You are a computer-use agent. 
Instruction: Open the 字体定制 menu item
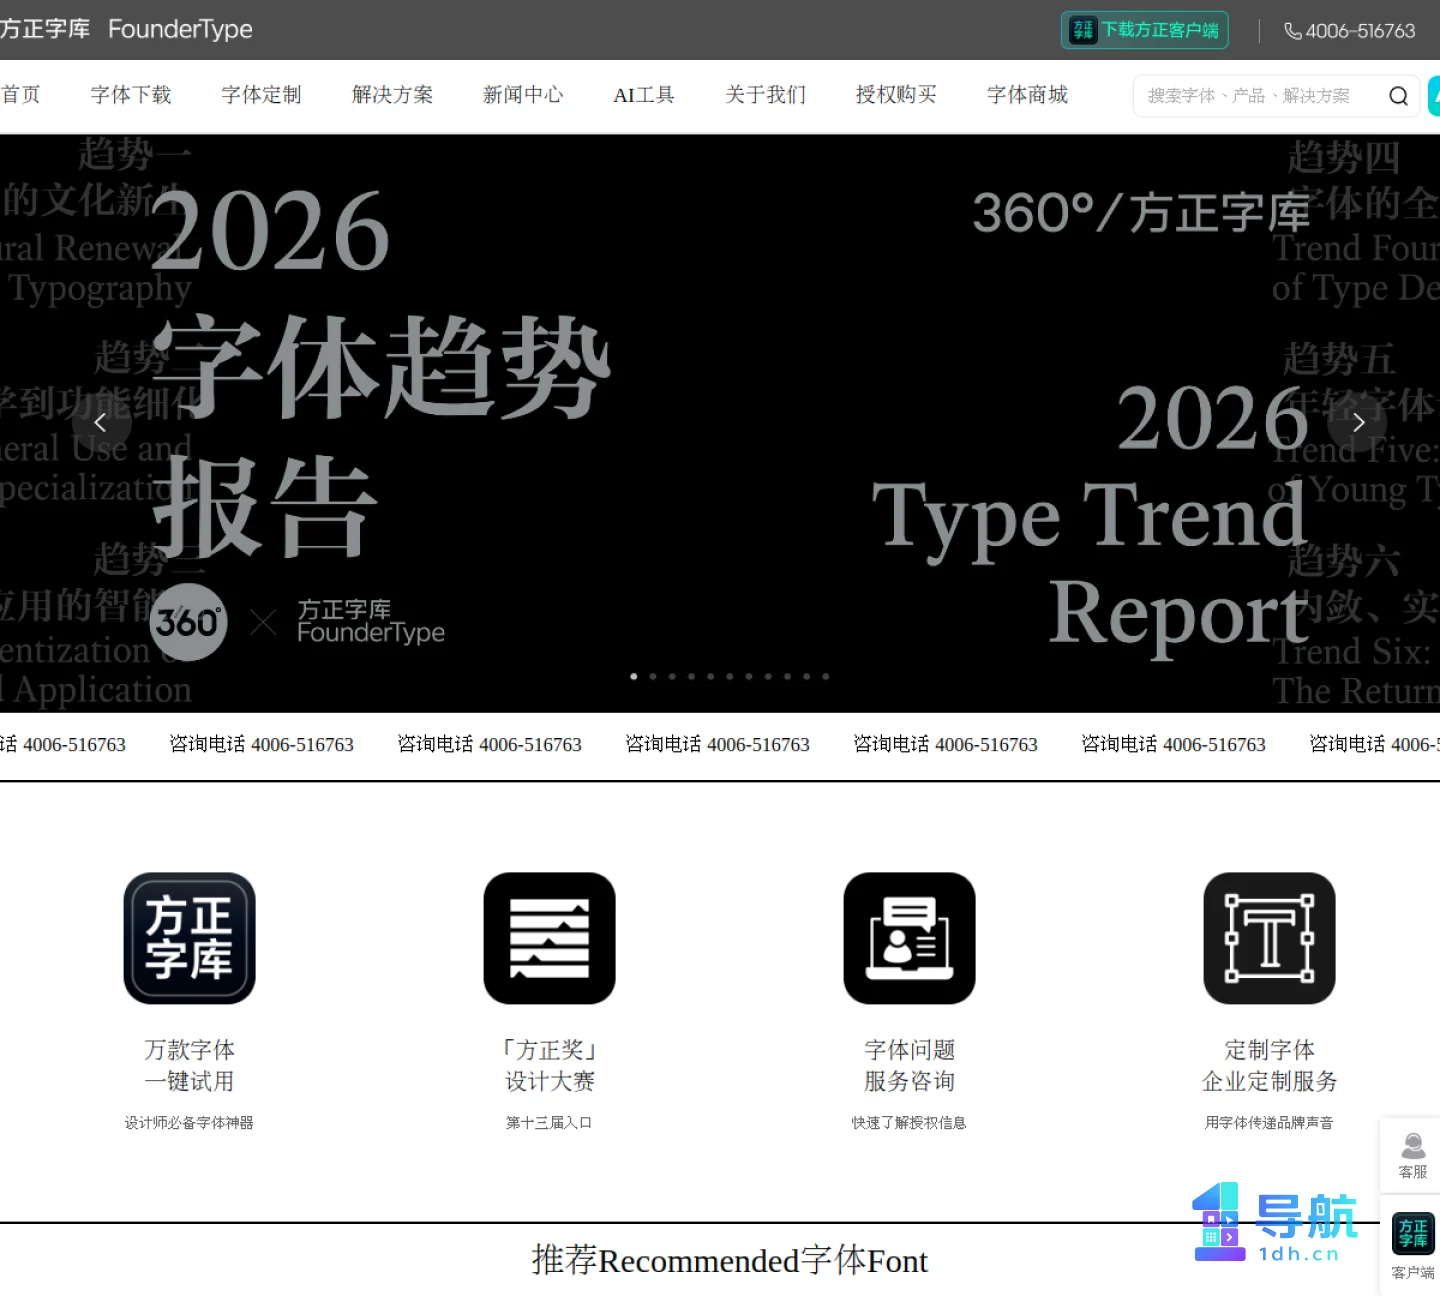[x=261, y=95]
